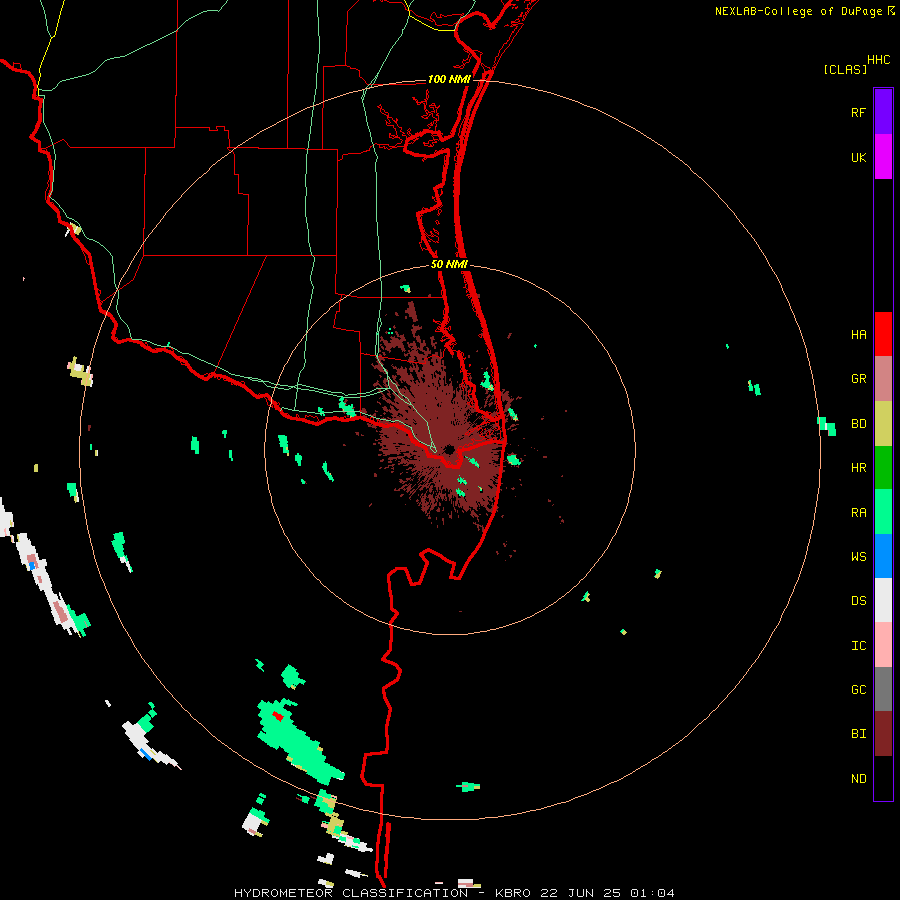The height and width of the screenshot is (900, 900).
Task: Select the white DS legend swatch
Action: tap(883, 600)
